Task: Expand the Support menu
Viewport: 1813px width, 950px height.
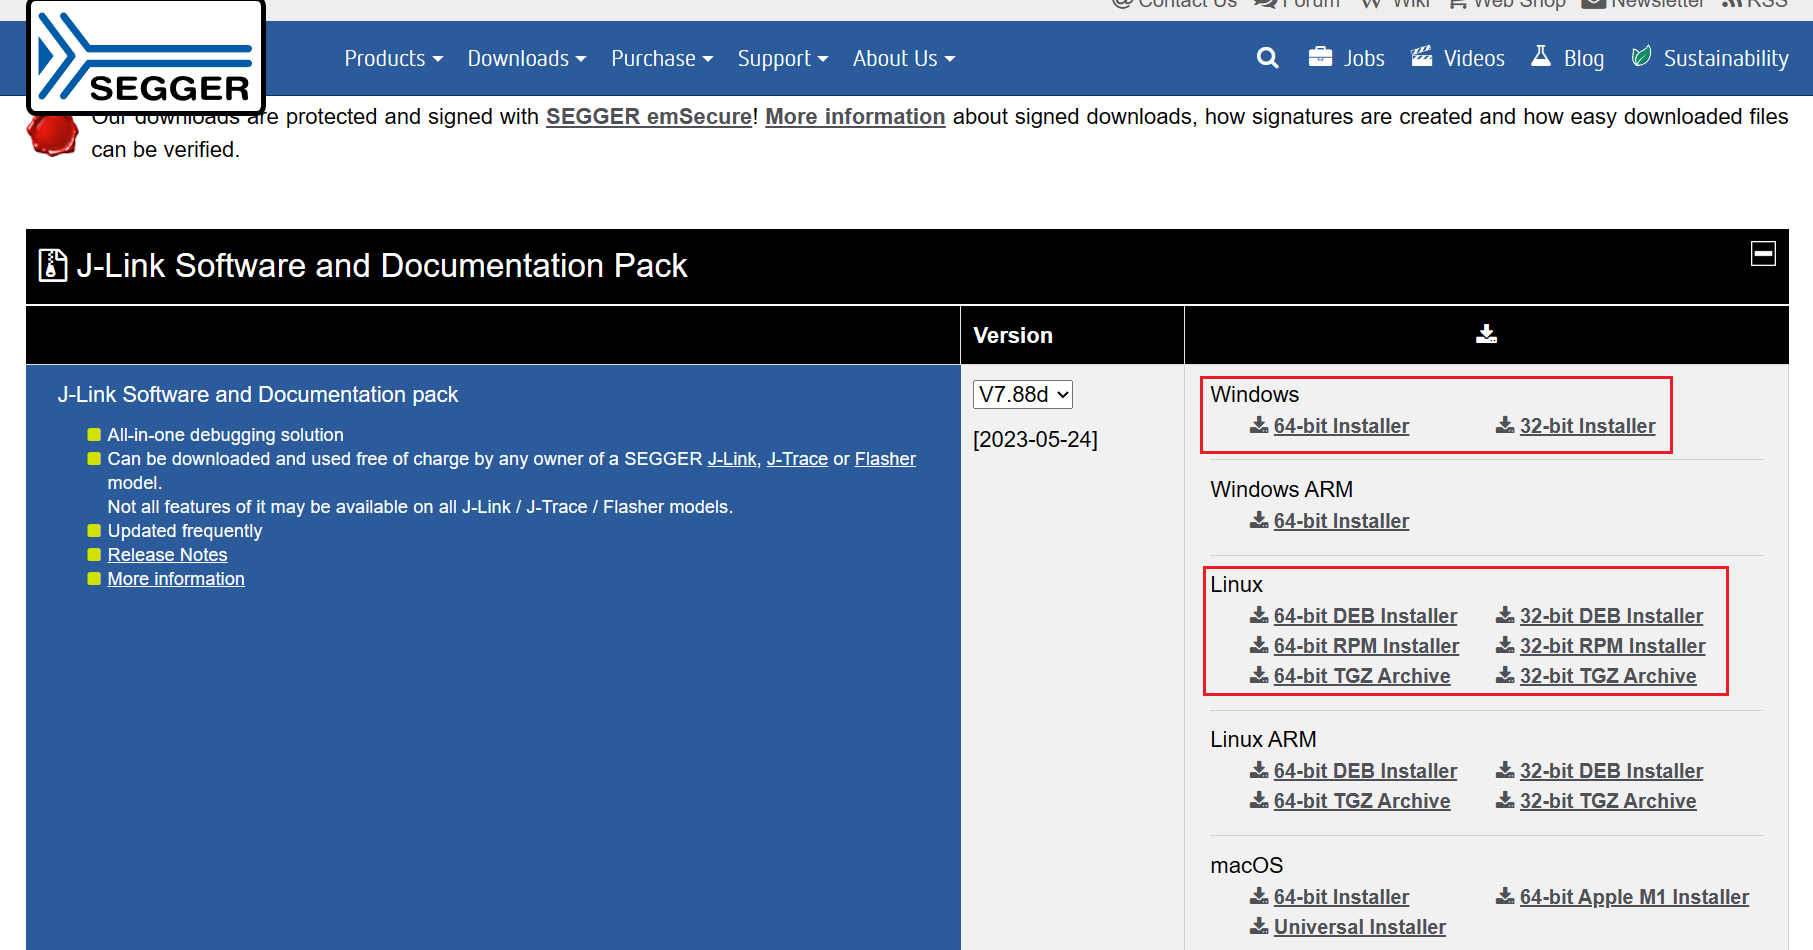Action: [x=783, y=58]
